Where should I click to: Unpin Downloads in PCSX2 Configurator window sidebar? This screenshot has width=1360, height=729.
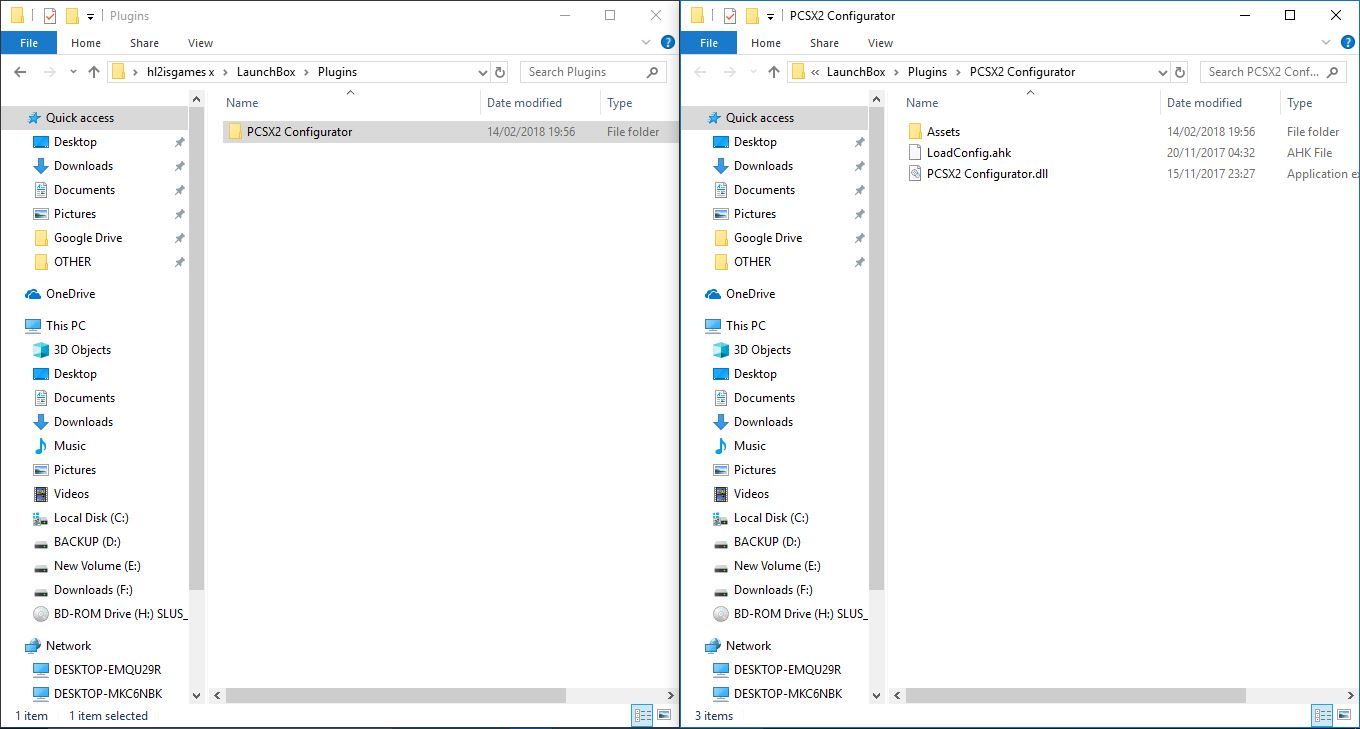pyautogui.click(x=859, y=166)
